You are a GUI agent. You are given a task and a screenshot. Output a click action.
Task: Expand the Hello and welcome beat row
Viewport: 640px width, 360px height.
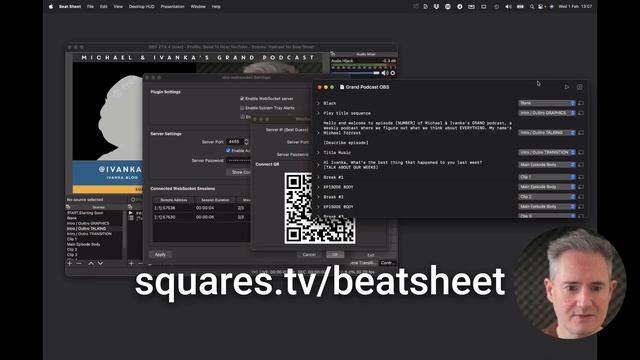(x=318, y=133)
